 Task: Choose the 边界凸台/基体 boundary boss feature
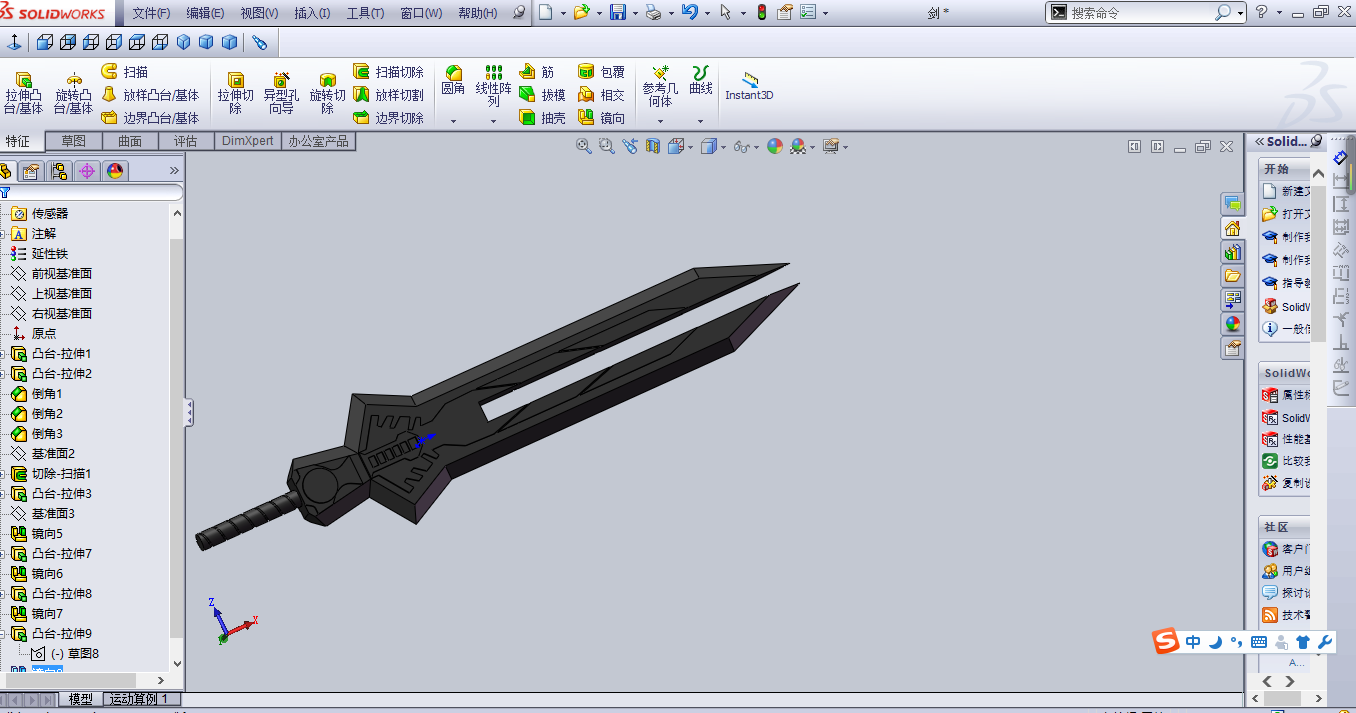(150, 118)
